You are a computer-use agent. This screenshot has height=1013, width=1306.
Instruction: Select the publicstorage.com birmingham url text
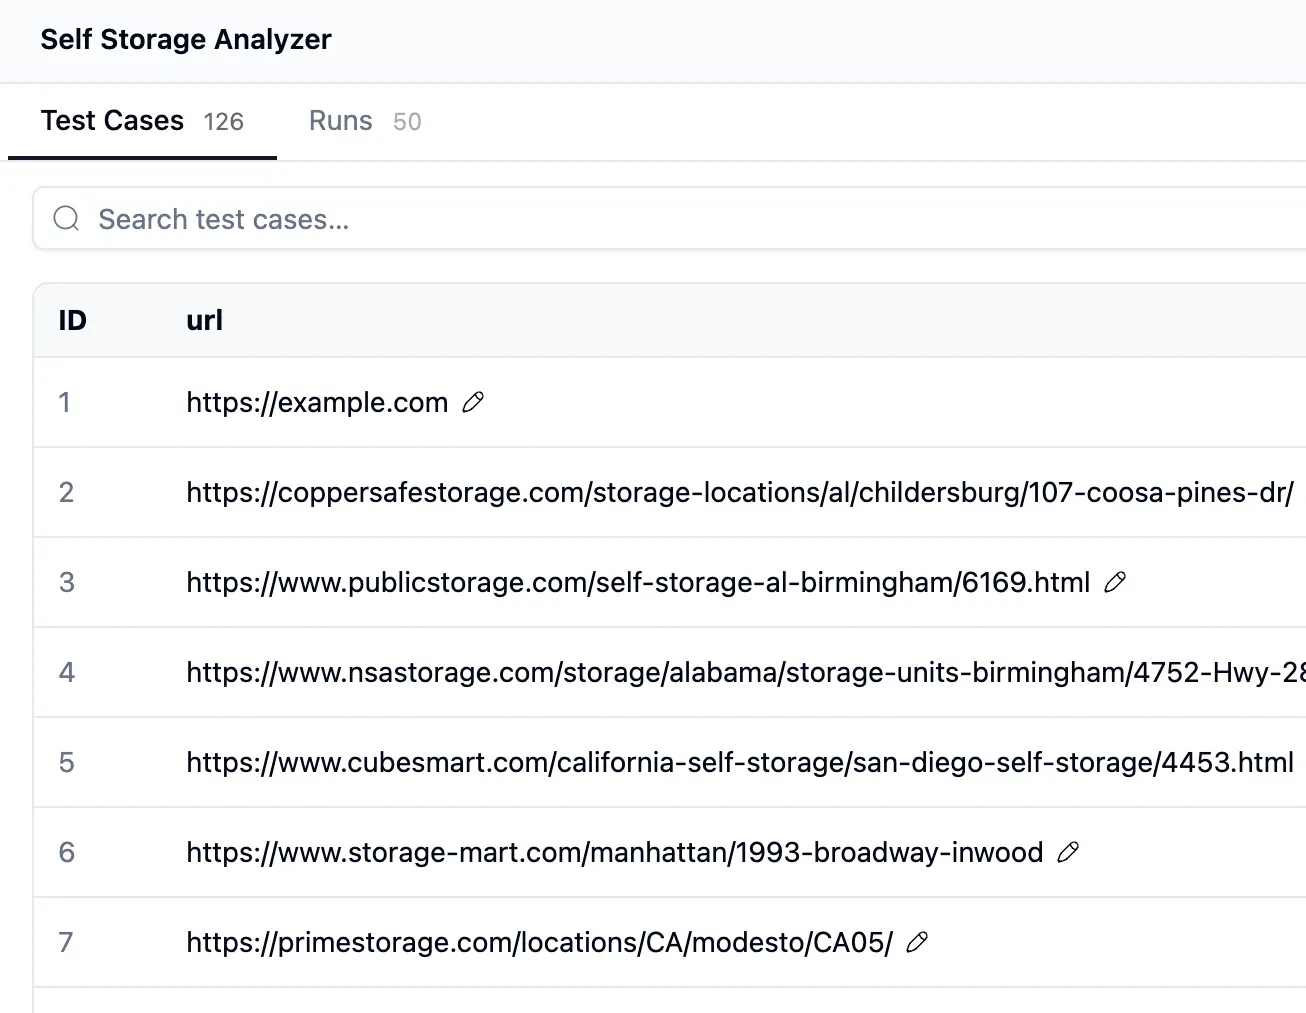[638, 582]
